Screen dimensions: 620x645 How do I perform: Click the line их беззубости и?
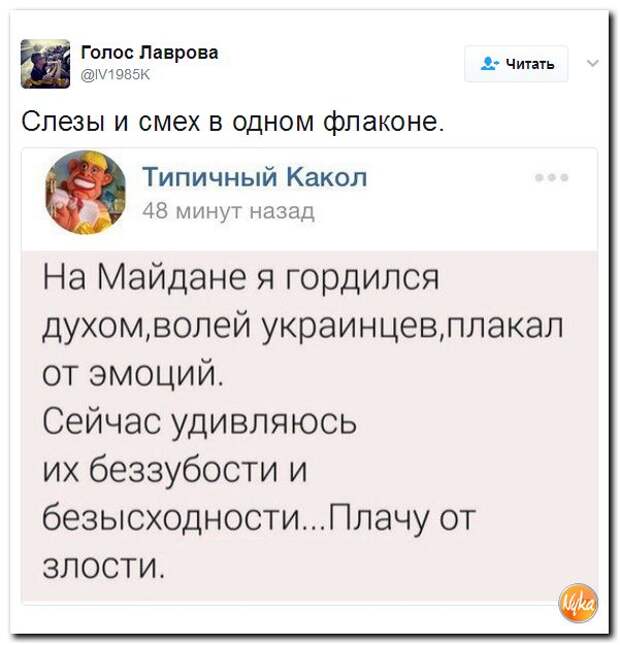point(175,469)
